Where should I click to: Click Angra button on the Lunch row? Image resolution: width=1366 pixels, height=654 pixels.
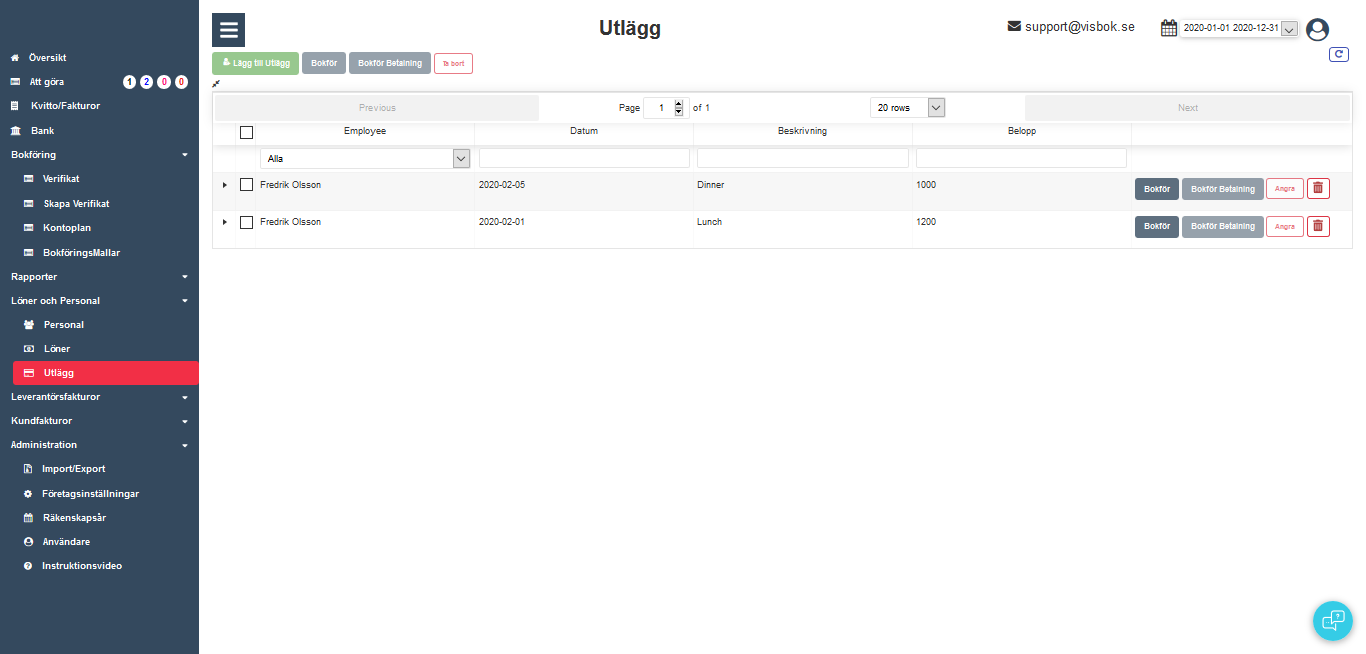click(1284, 227)
